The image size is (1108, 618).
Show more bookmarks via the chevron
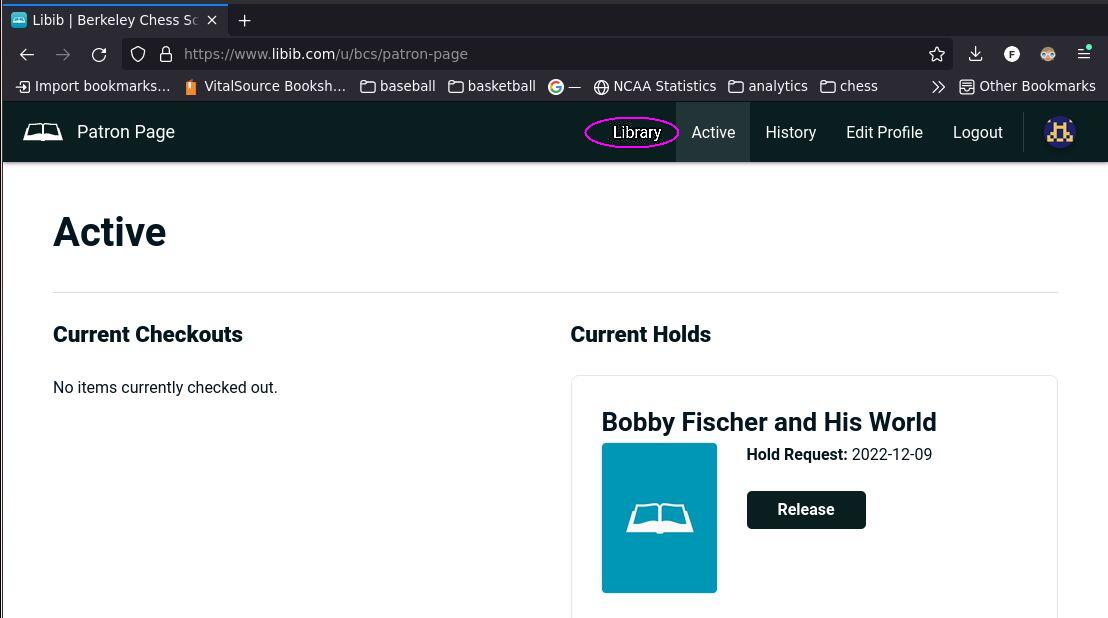(938, 87)
